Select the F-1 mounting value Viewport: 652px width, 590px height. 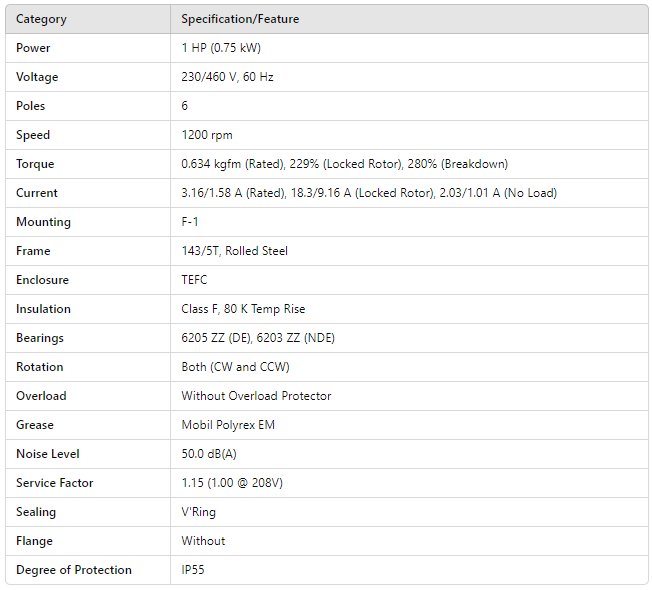[190, 222]
